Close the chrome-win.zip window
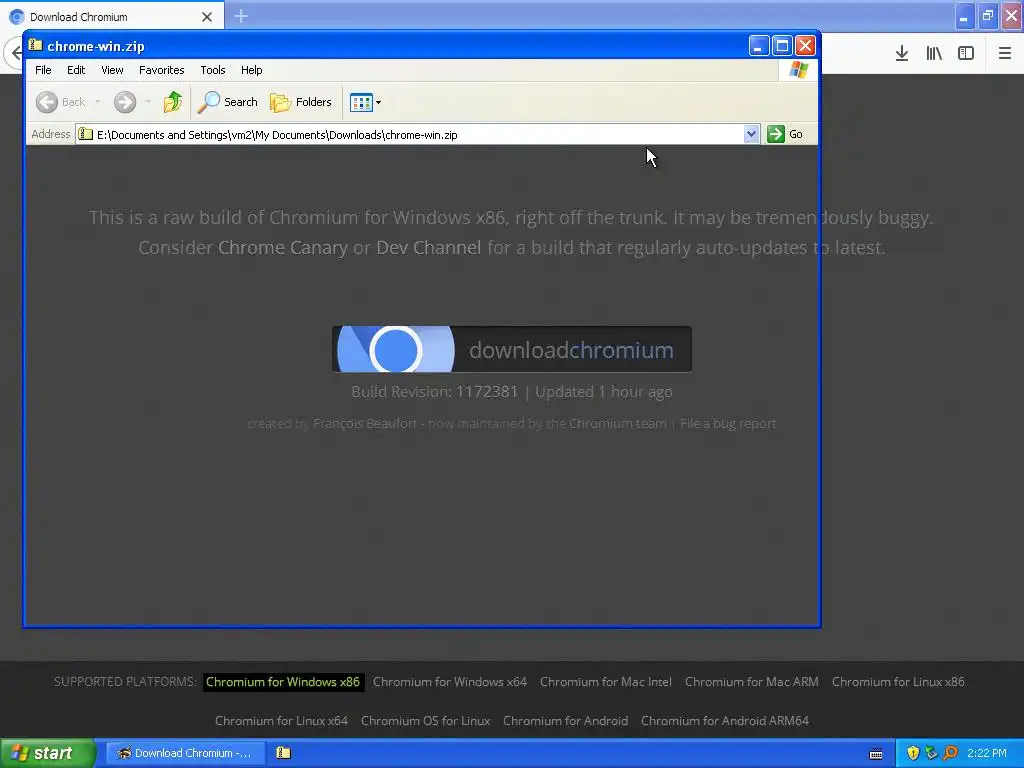This screenshot has width=1024, height=768. [805, 46]
